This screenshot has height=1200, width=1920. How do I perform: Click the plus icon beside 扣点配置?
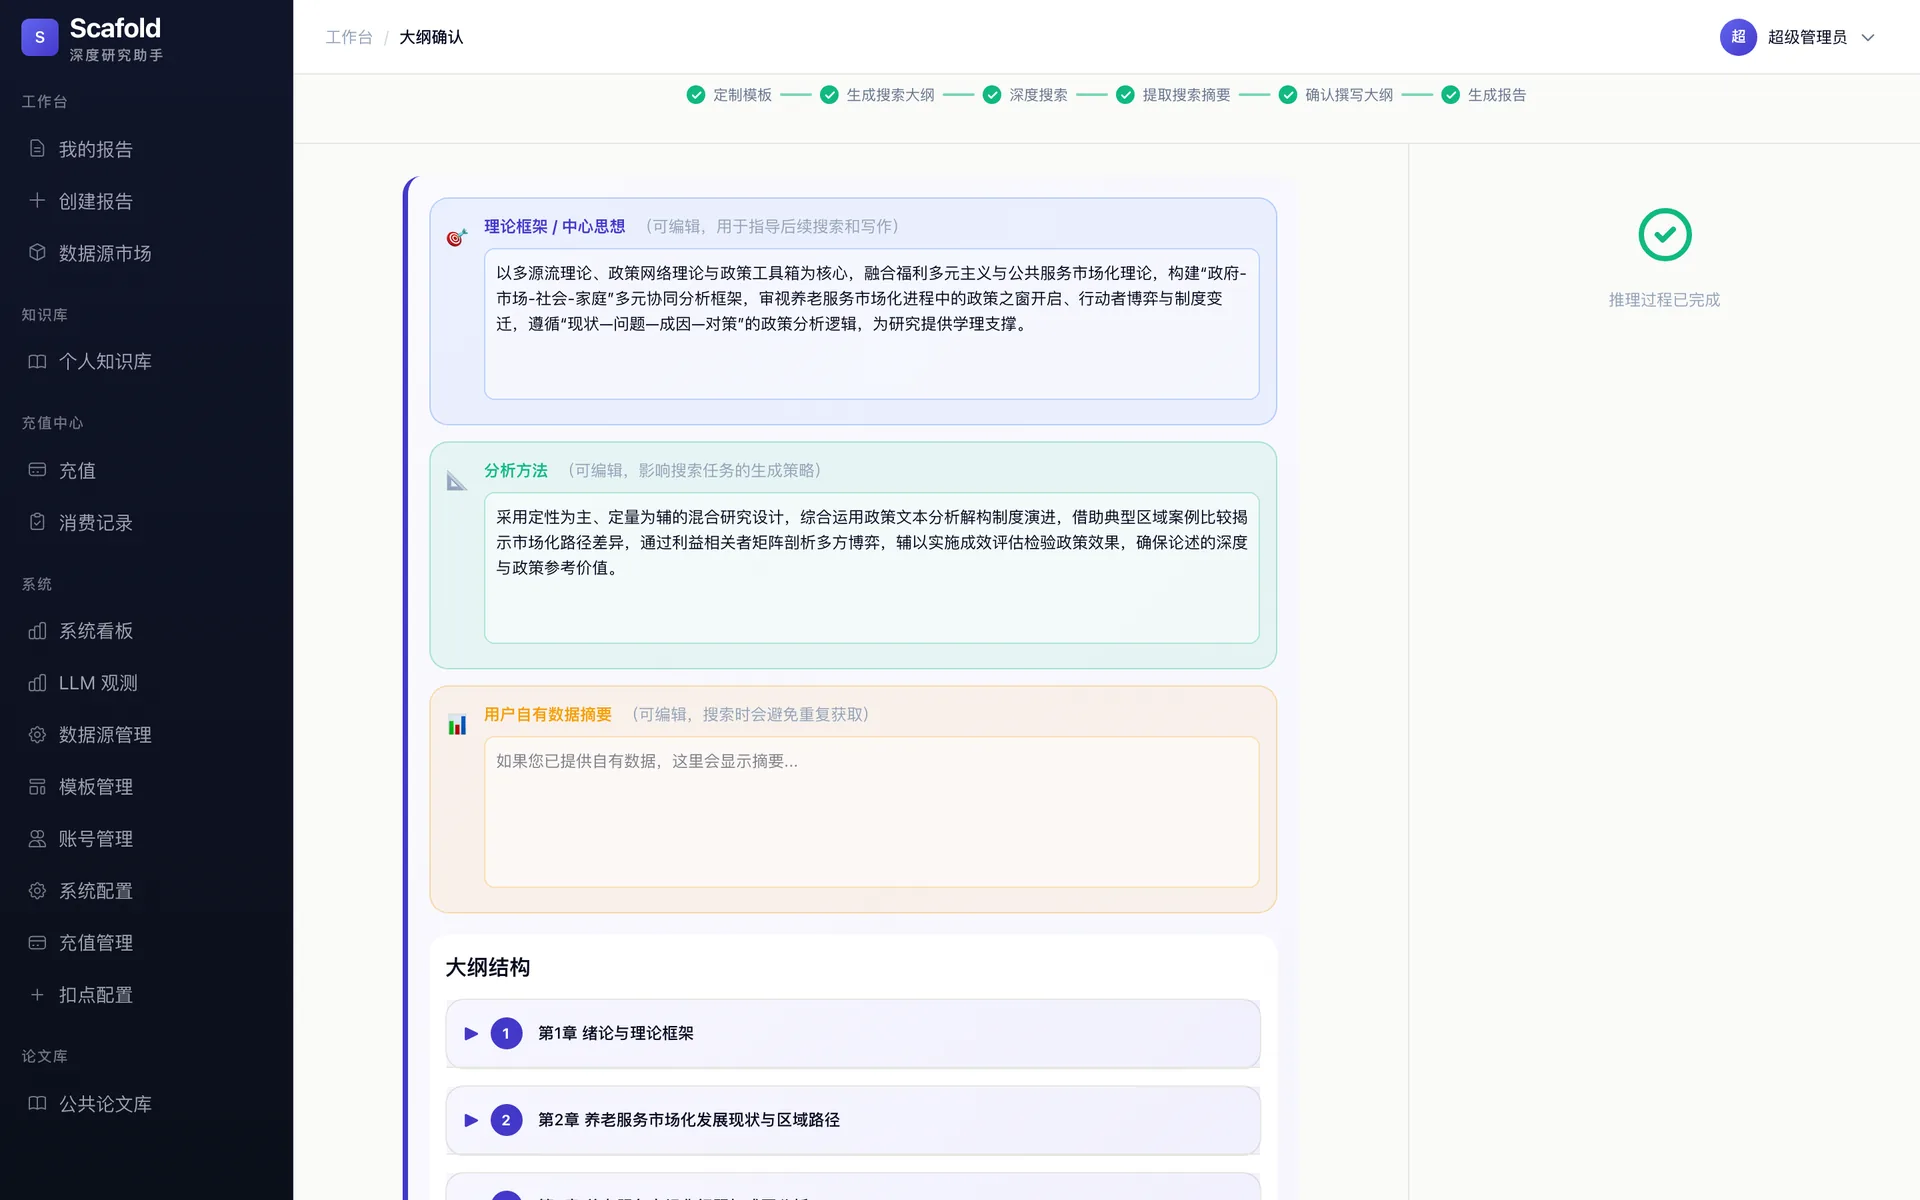(x=37, y=995)
